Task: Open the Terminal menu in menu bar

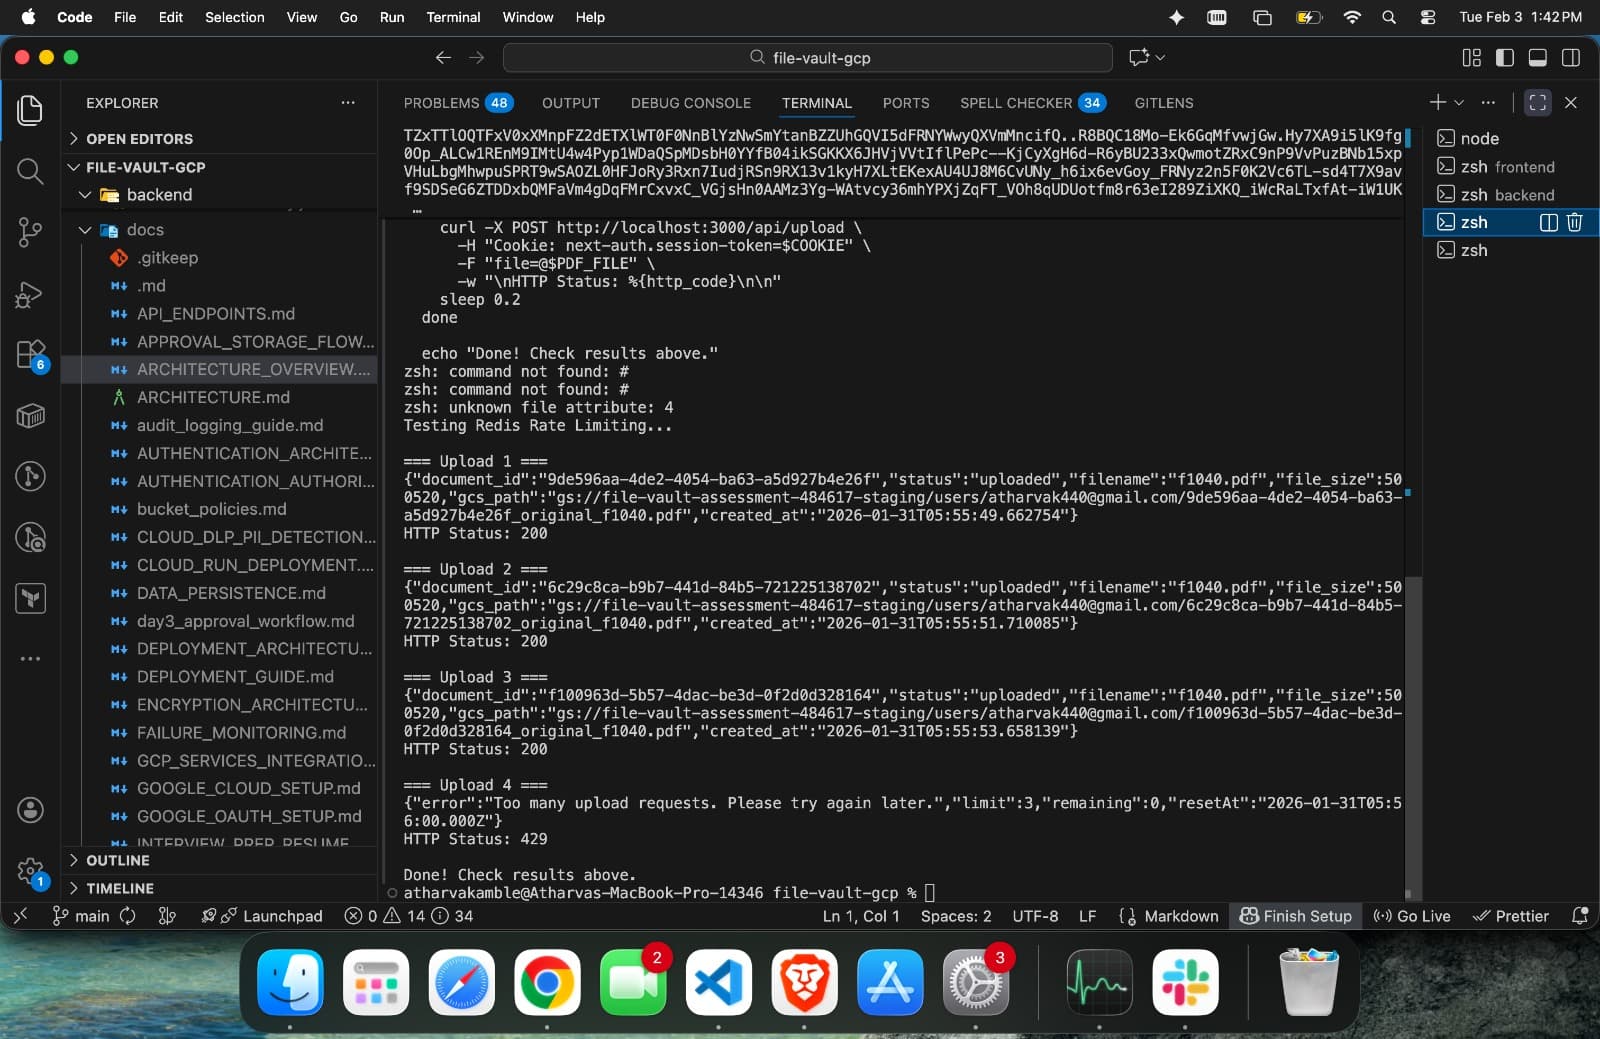Action: tap(453, 17)
